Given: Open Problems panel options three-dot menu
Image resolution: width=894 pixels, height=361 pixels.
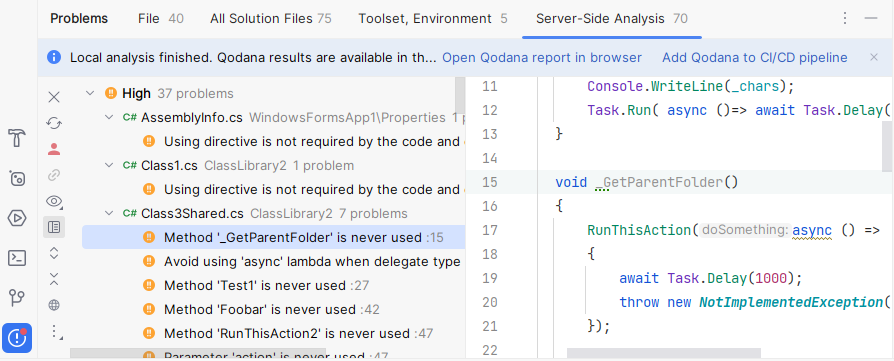Looking at the screenshot, I should (x=845, y=19).
